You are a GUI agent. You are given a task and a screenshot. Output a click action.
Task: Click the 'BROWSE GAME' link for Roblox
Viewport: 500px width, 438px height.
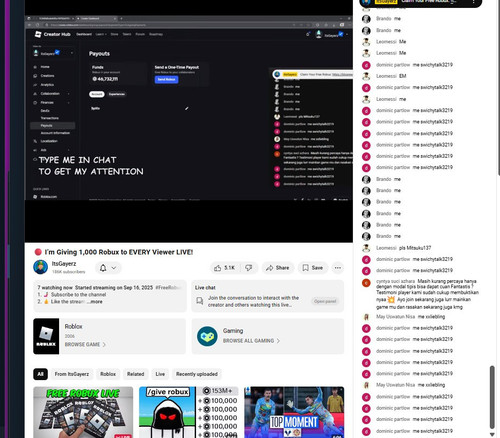click(x=85, y=345)
